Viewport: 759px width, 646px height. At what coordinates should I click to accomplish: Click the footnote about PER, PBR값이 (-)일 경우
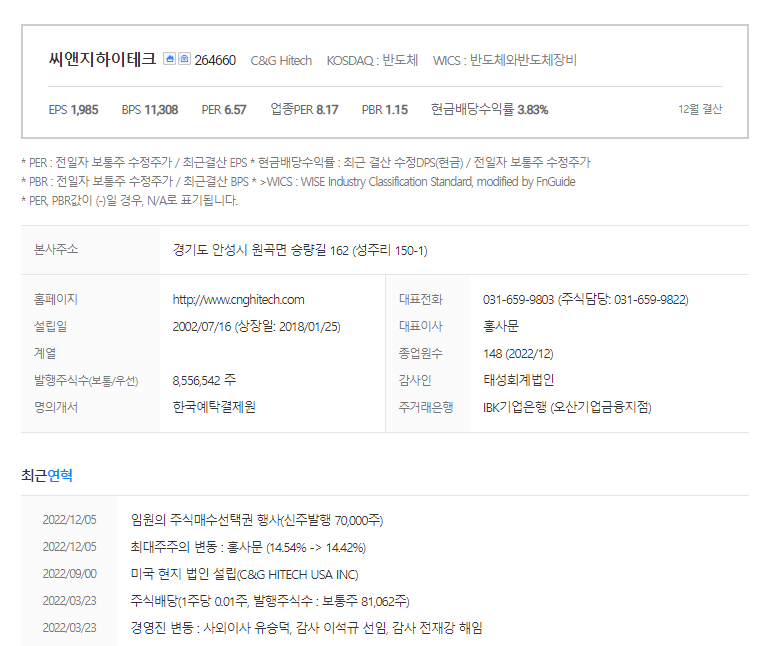(x=129, y=200)
